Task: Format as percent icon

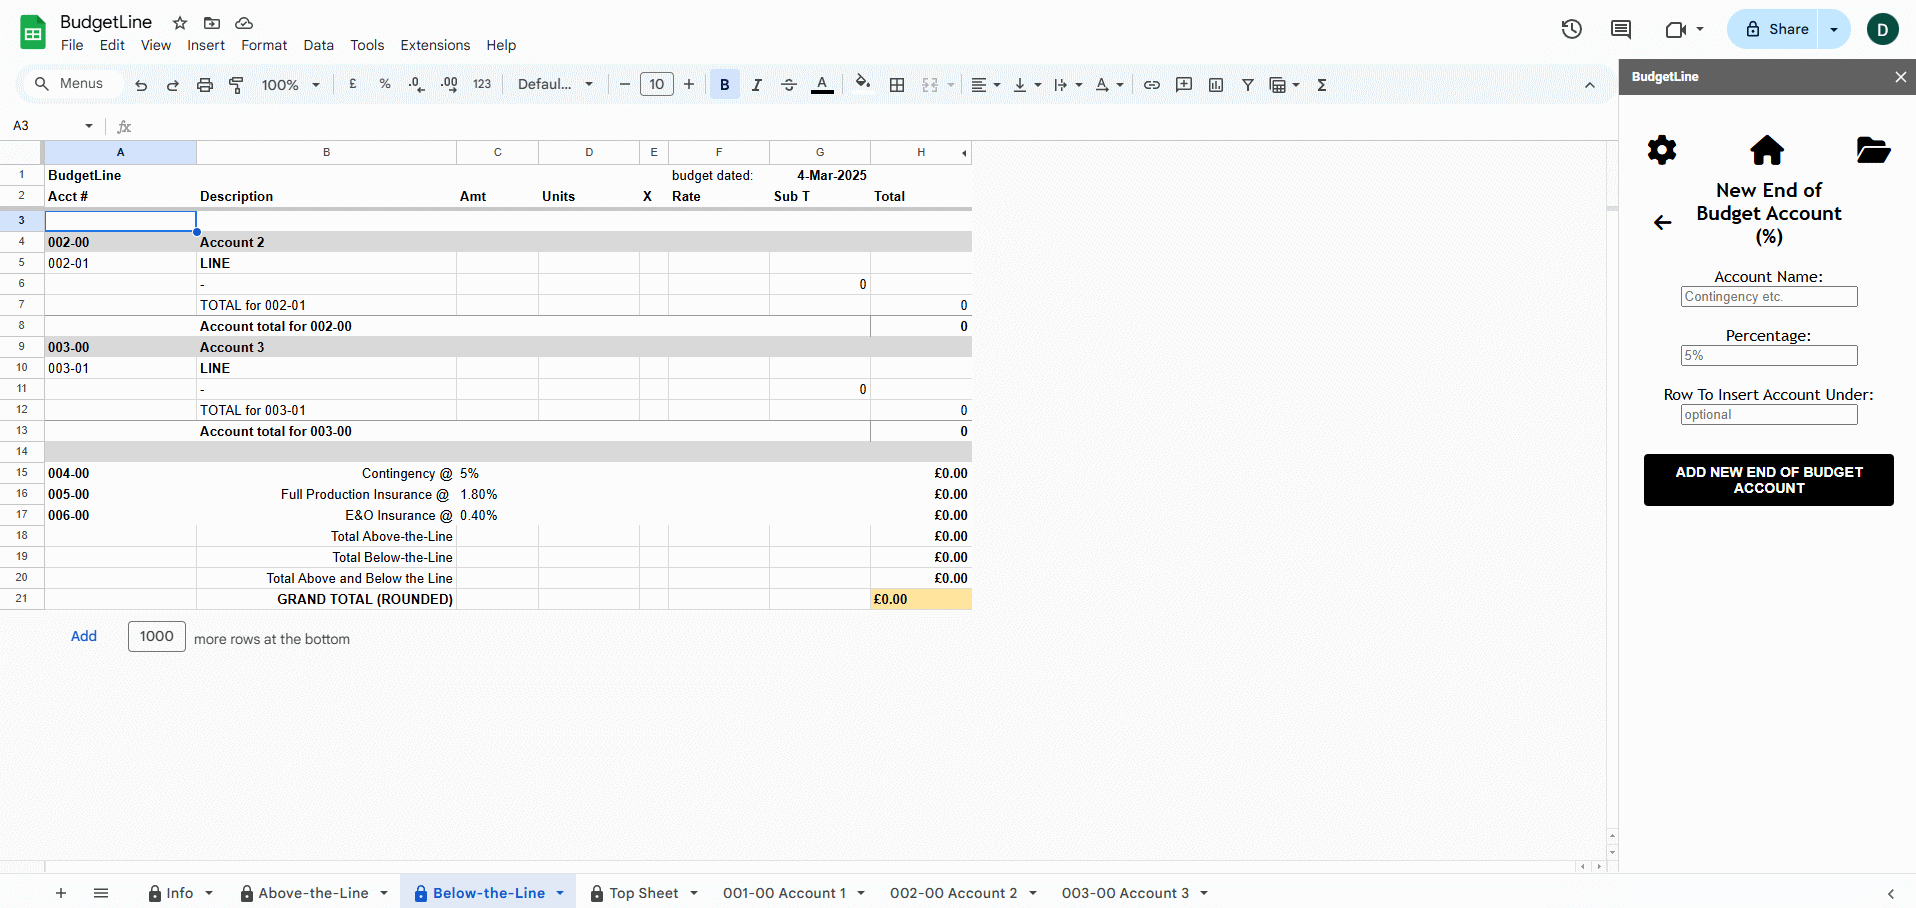Action: [x=385, y=85]
